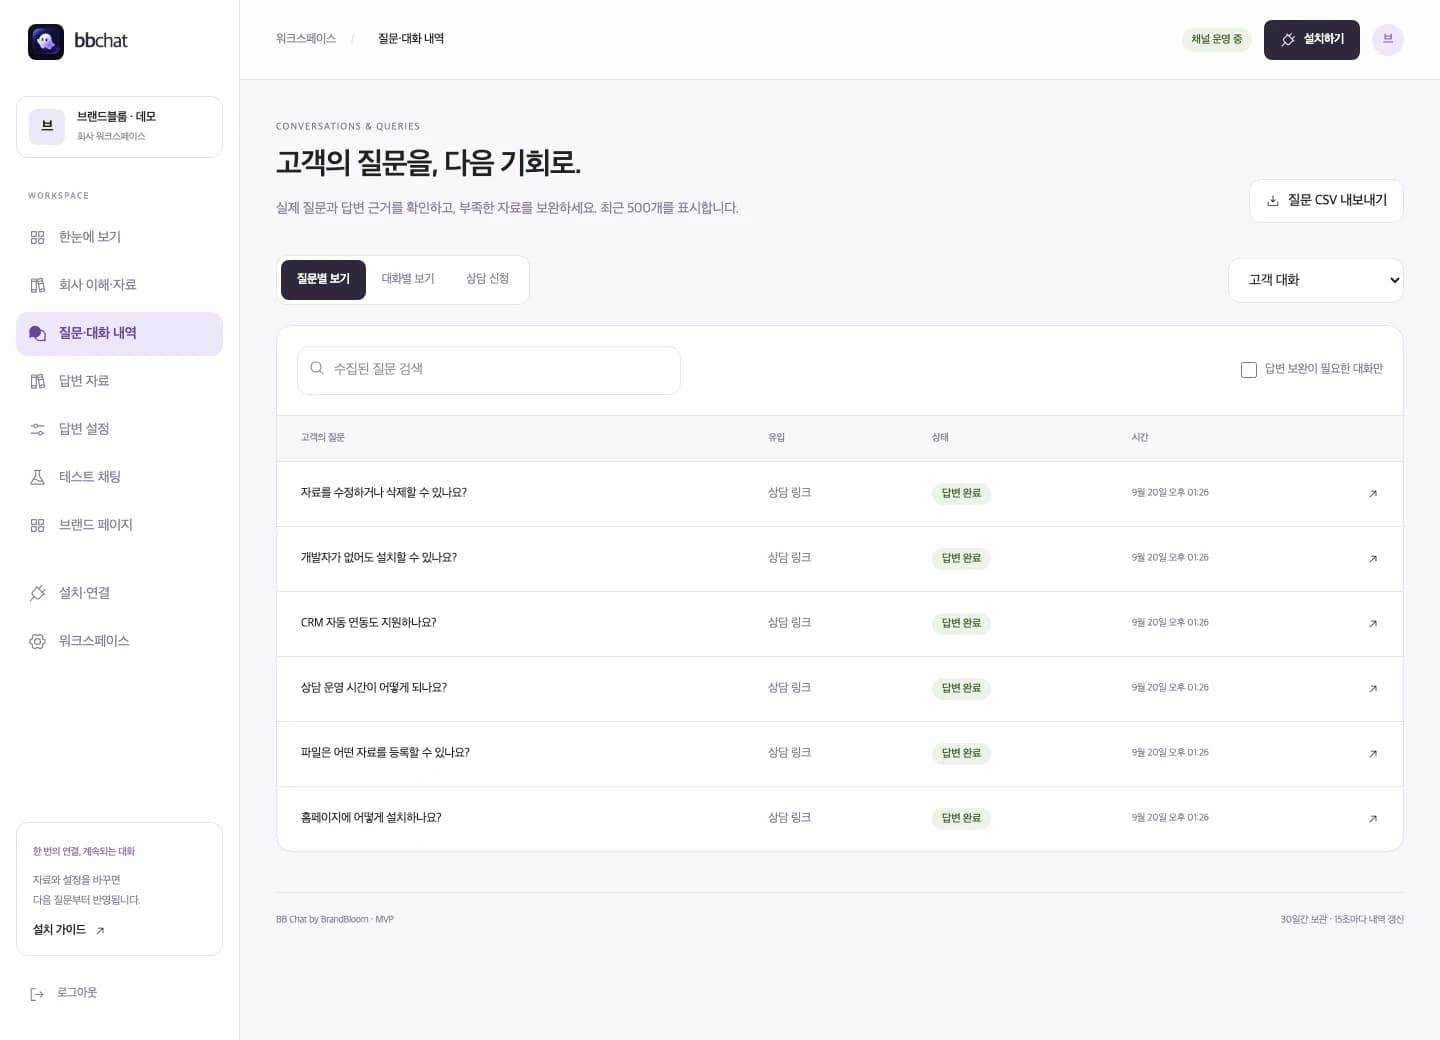Click 답변 완료 badge in 개발자가 없어도 row
The width and height of the screenshot is (1440, 1040).
tap(961, 558)
